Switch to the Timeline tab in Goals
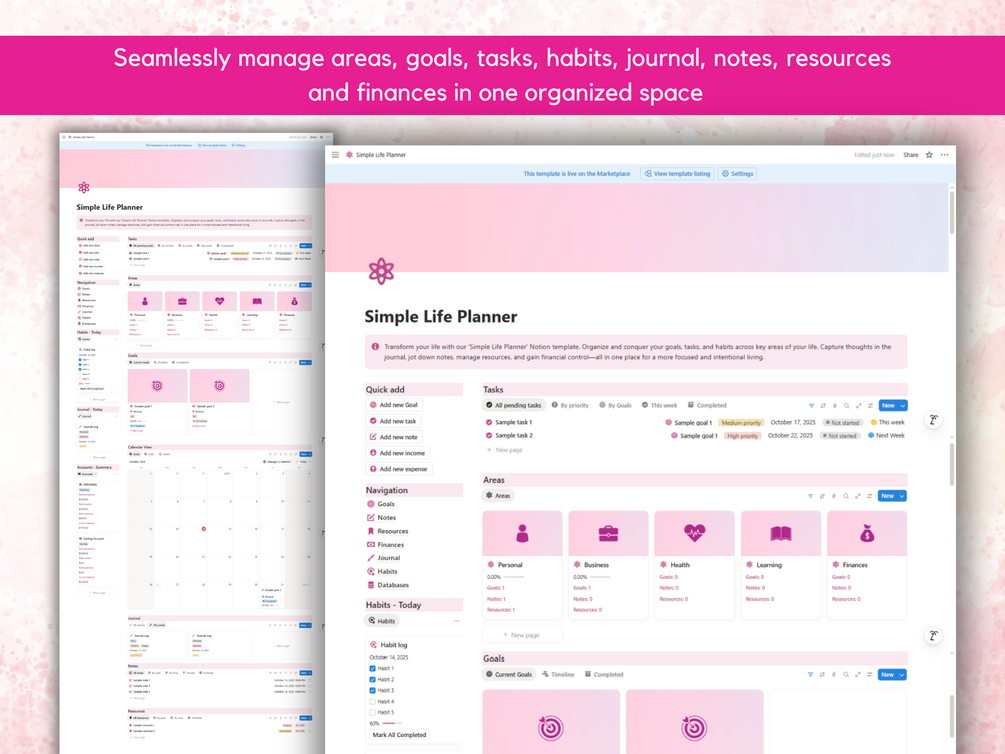 [558, 674]
